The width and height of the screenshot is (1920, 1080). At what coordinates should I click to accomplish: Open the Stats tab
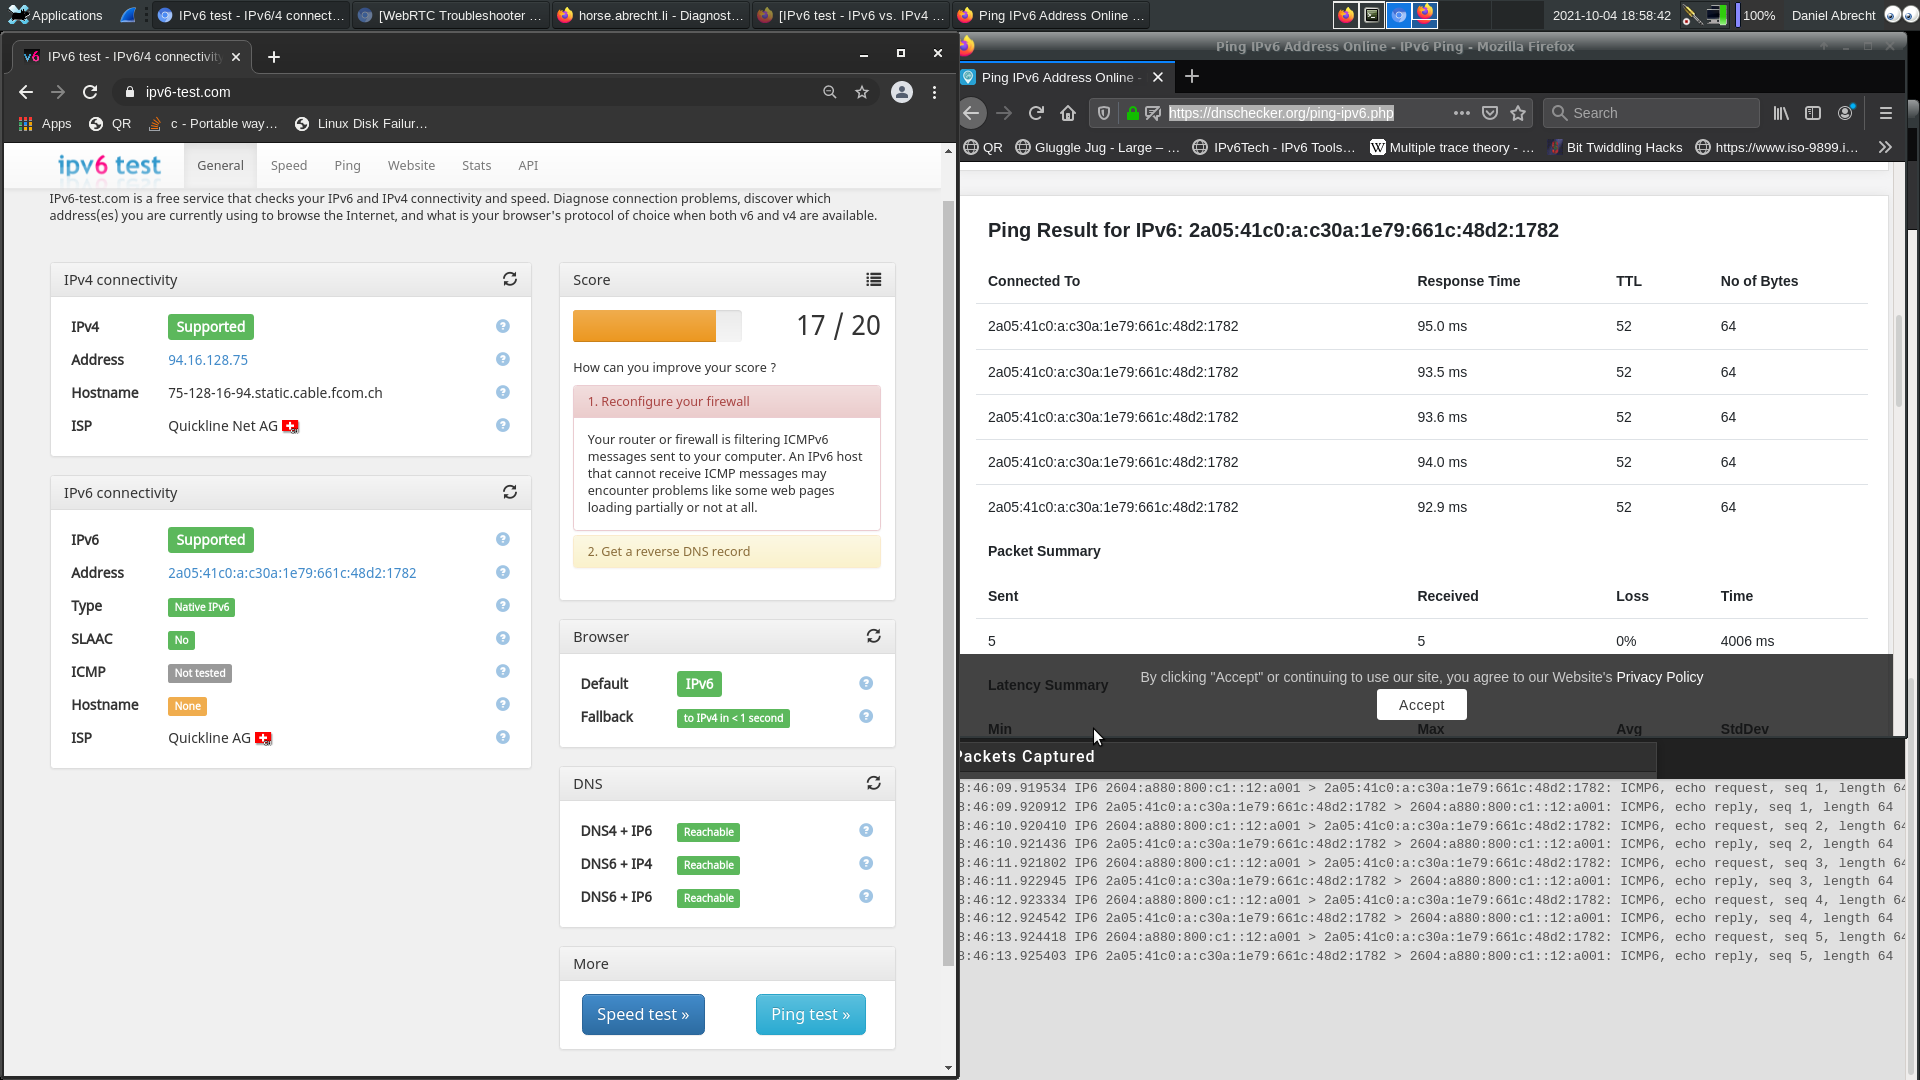point(476,165)
